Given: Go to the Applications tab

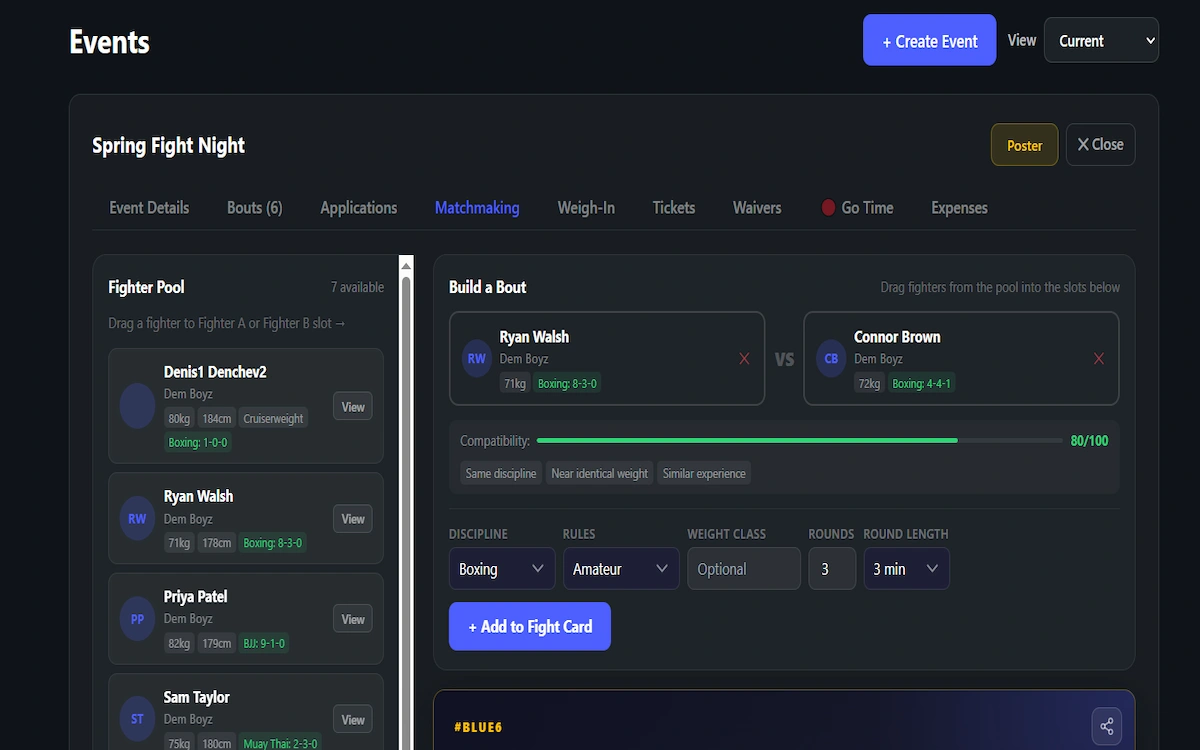Looking at the screenshot, I should pos(358,208).
